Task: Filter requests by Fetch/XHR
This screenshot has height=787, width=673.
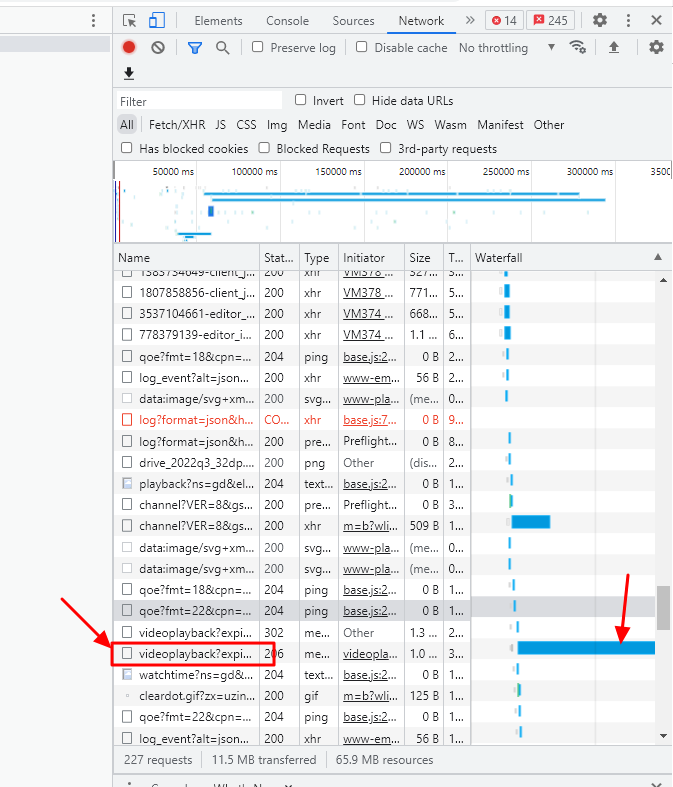Action: point(177,124)
